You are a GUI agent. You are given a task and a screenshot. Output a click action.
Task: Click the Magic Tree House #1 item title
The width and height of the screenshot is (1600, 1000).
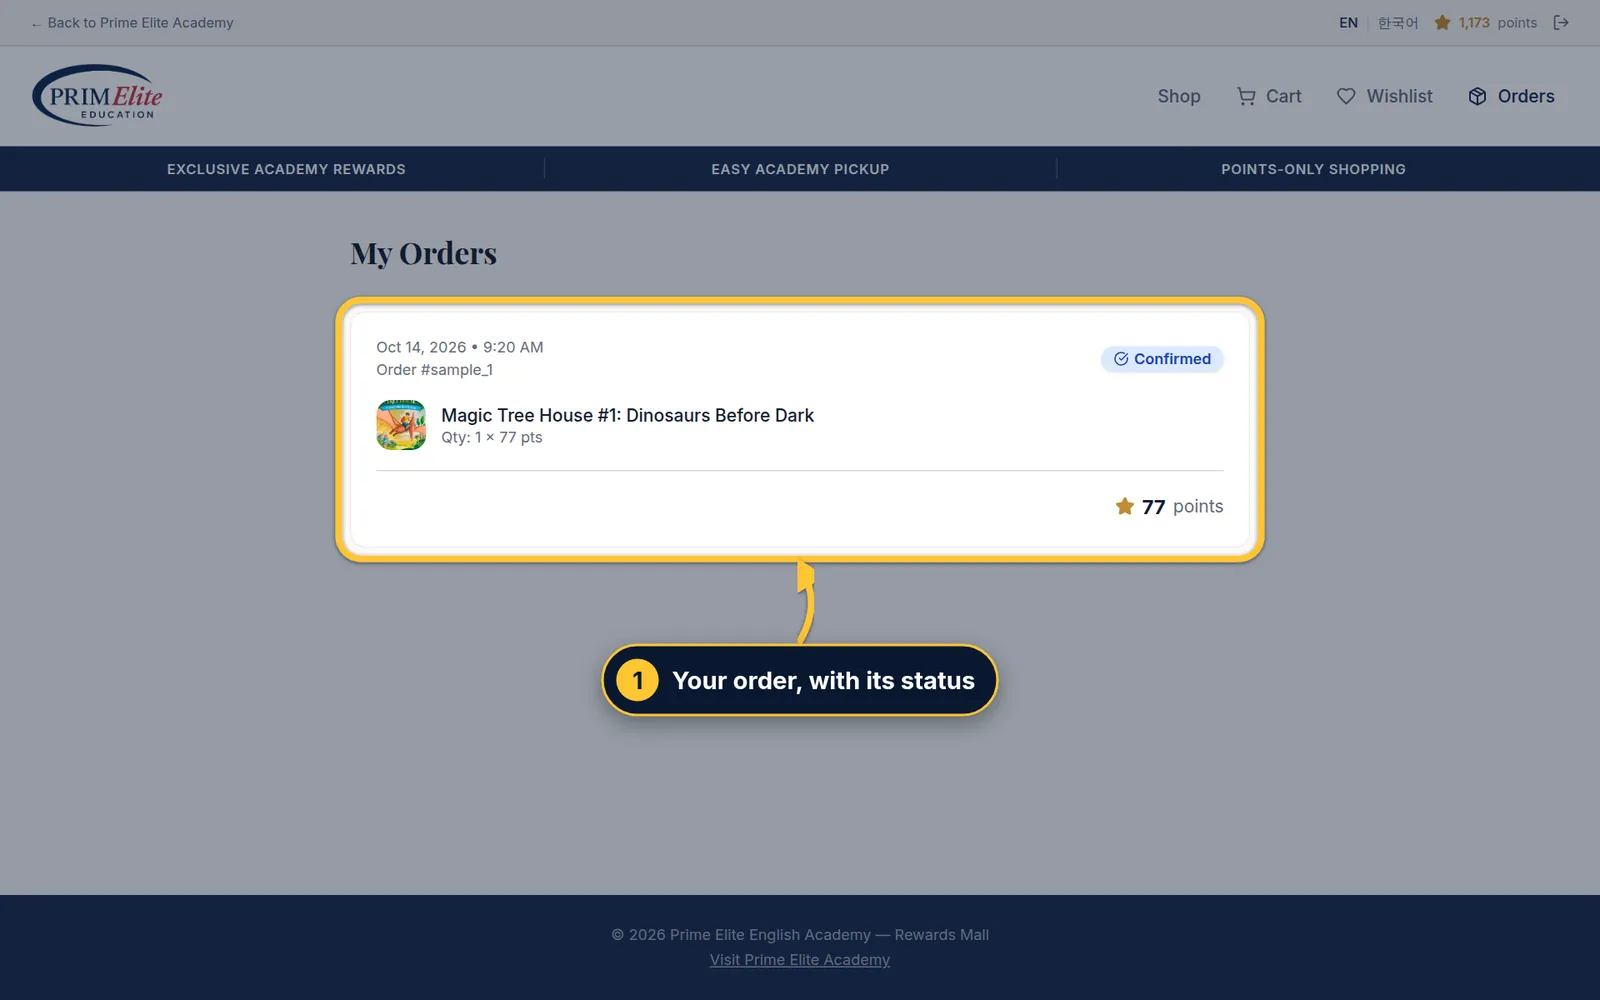coord(627,415)
